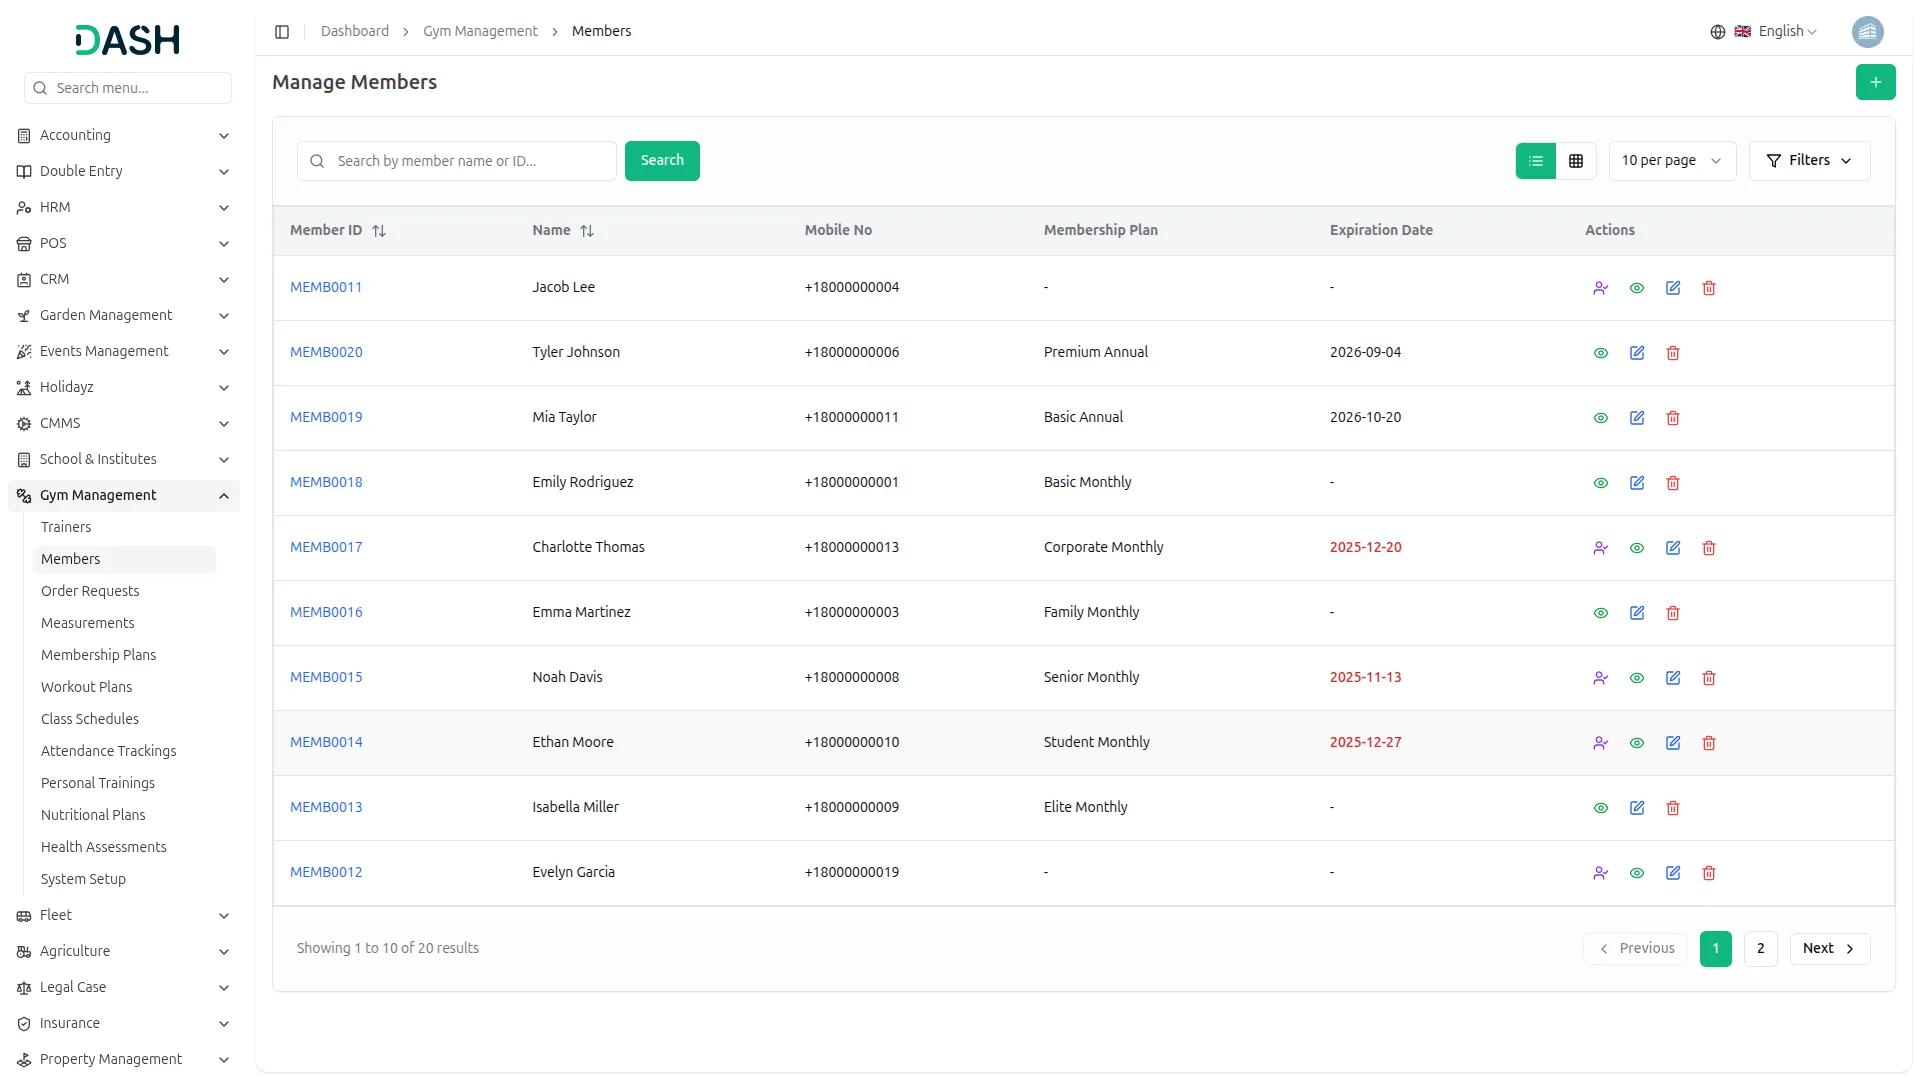This screenshot has width=1920, height=1080.
Task: Go to pagination page 2
Action: pos(1760,948)
